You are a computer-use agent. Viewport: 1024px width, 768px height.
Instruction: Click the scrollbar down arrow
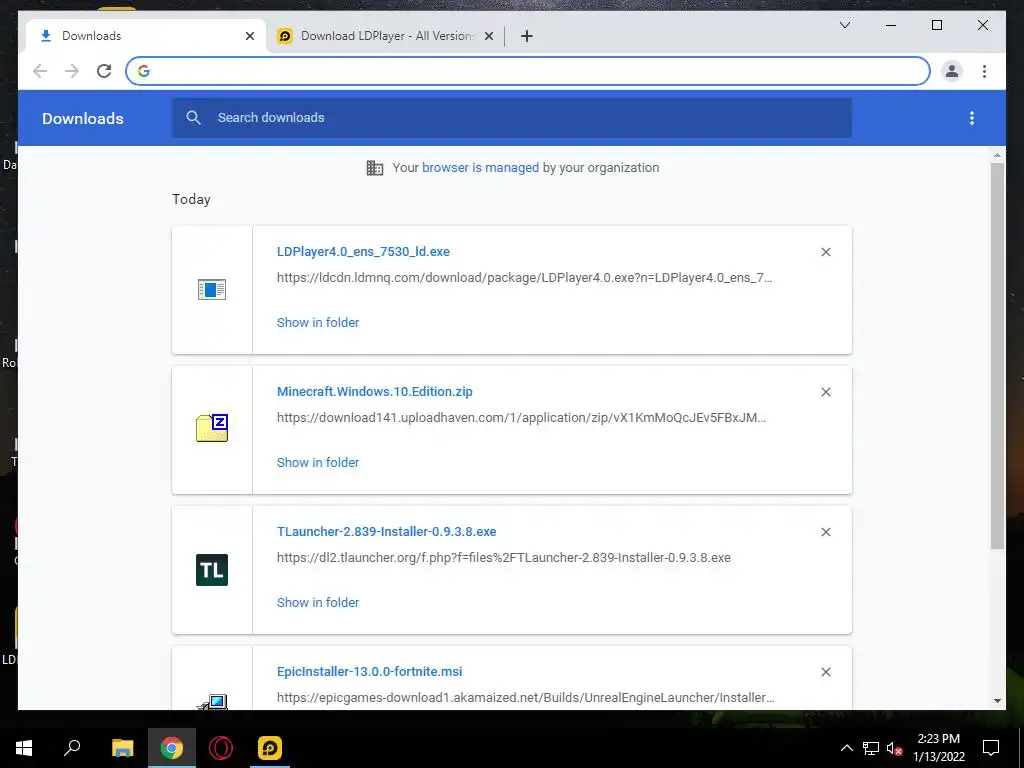[x=997, y=701]
